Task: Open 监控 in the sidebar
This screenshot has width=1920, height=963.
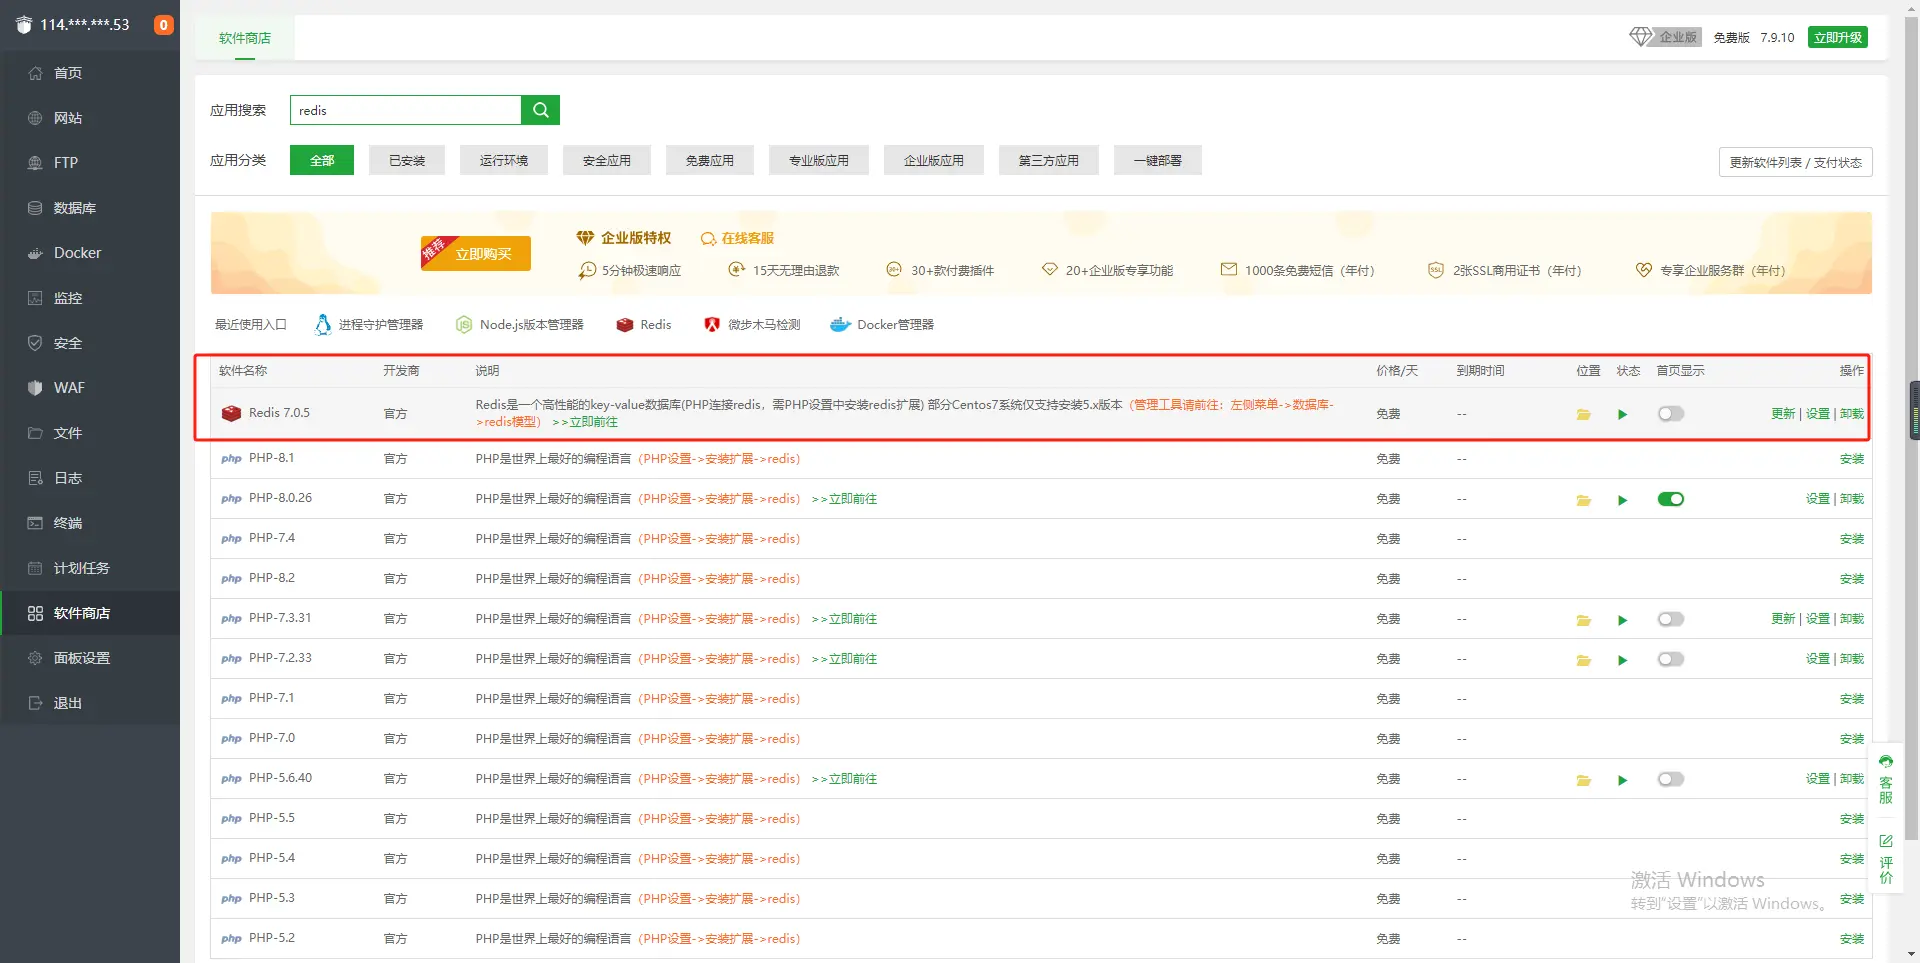Action: click(x=90, y=298)
